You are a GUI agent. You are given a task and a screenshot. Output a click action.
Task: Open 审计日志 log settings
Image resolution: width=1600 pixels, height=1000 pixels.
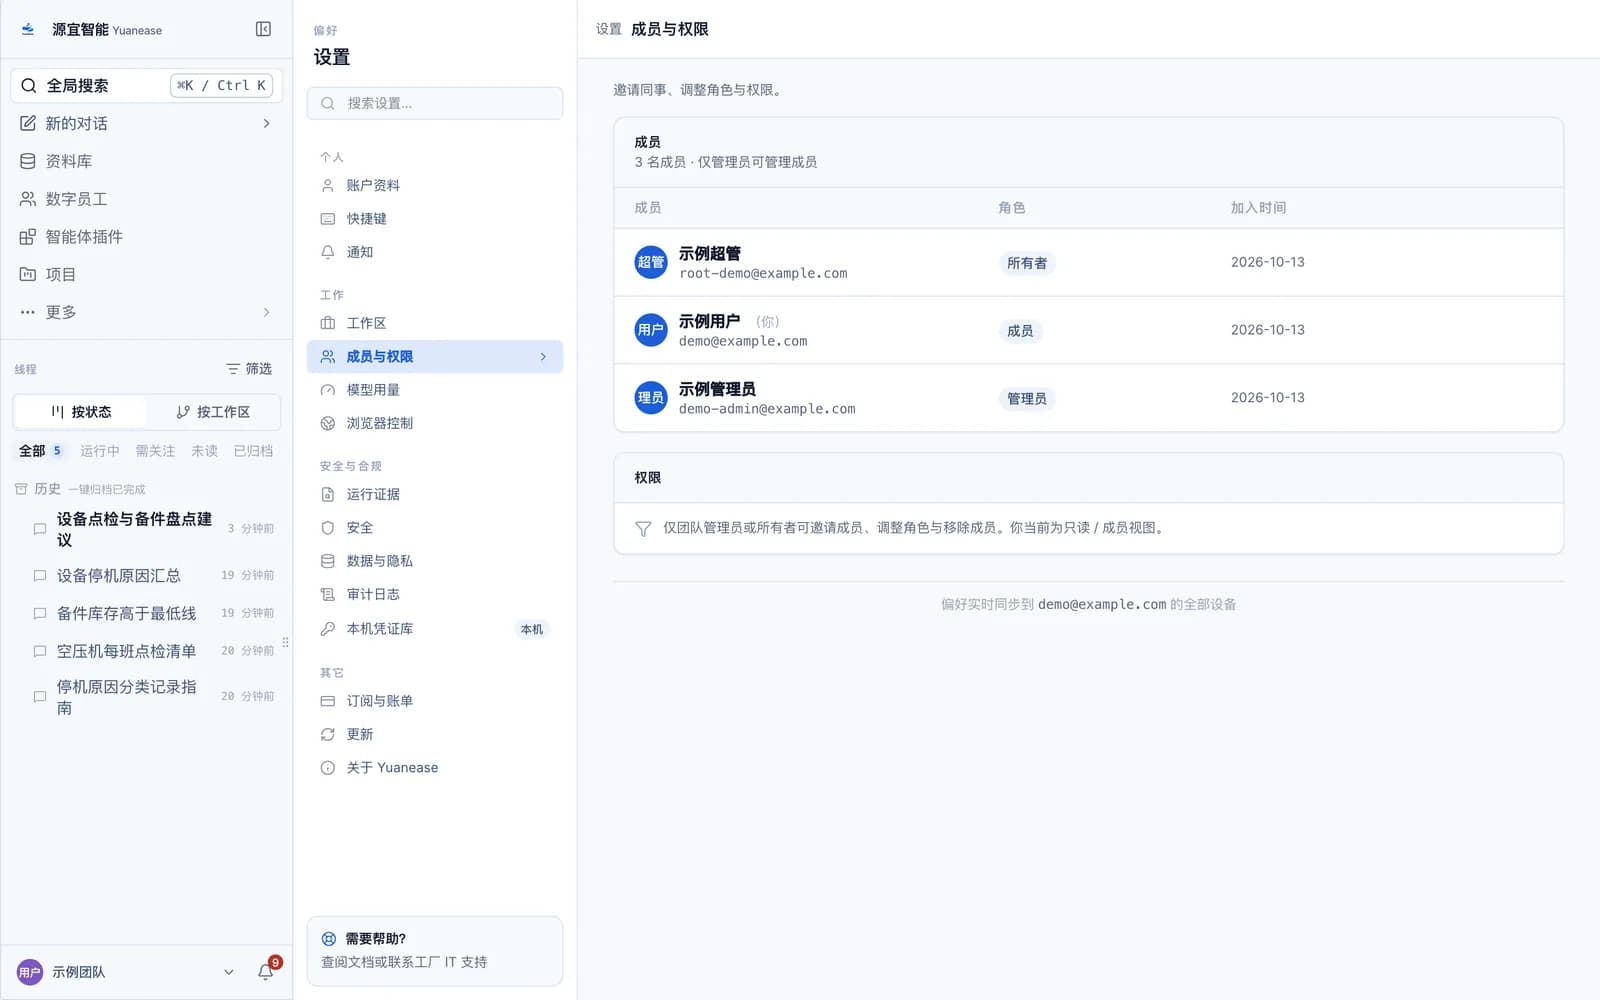click(x=435, y=594)
